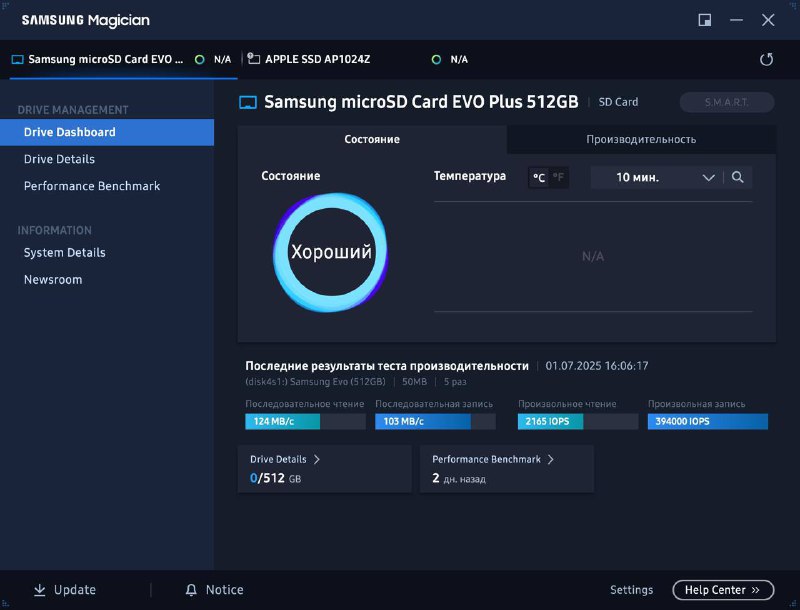Click the Произвольное чтение label
Image resolution: width=800 pixels, height=610 pixels.
(567, 404)
